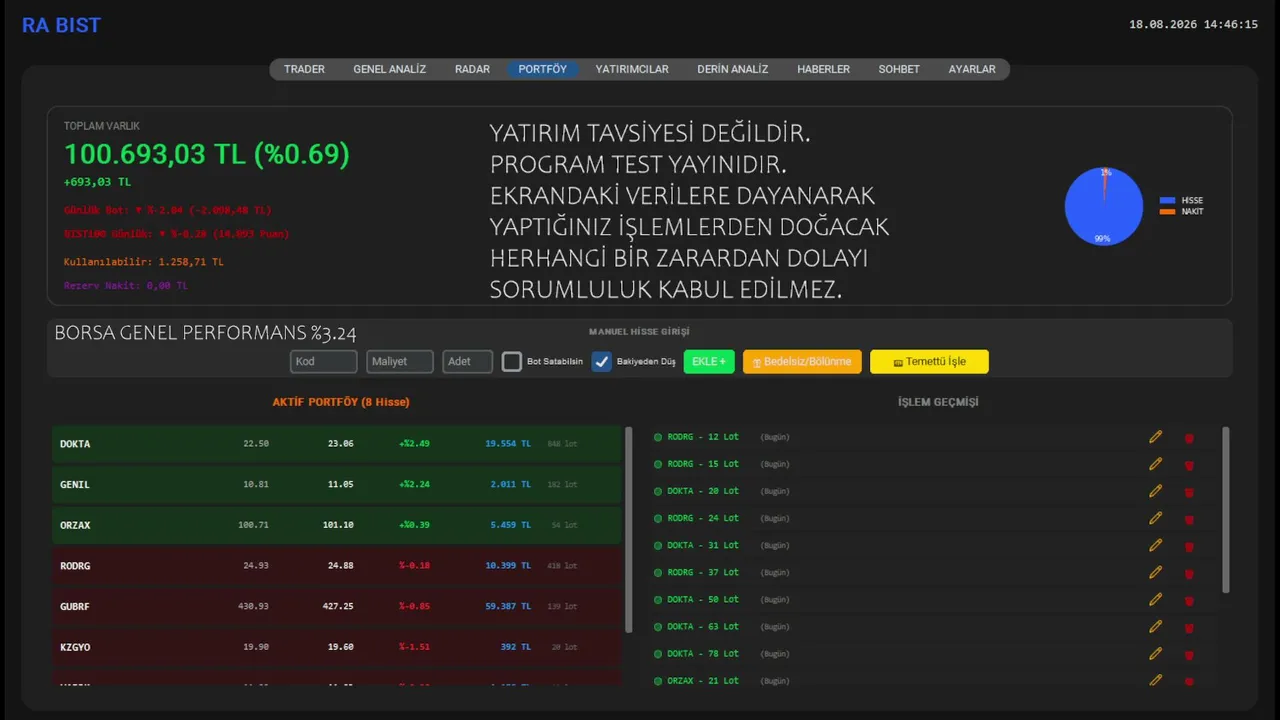
Task: Delete the DOKTA - 78 Lot transaction
Action: (x=1189, y=654)
